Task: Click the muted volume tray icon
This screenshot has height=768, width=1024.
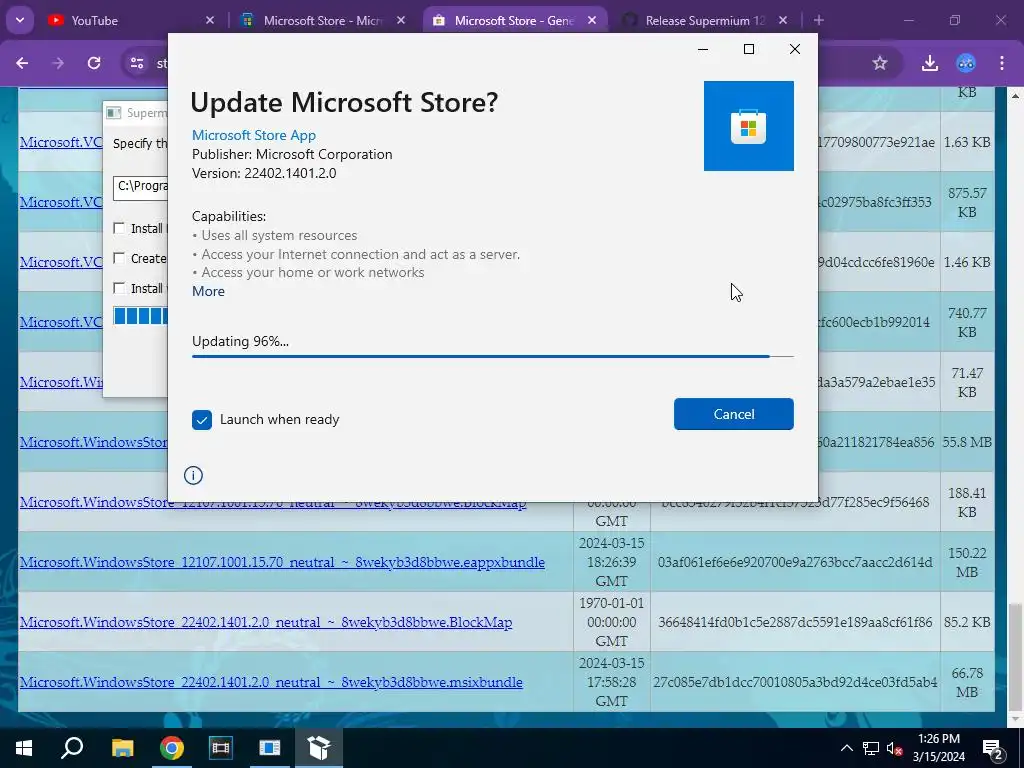Action: point(895,748)
